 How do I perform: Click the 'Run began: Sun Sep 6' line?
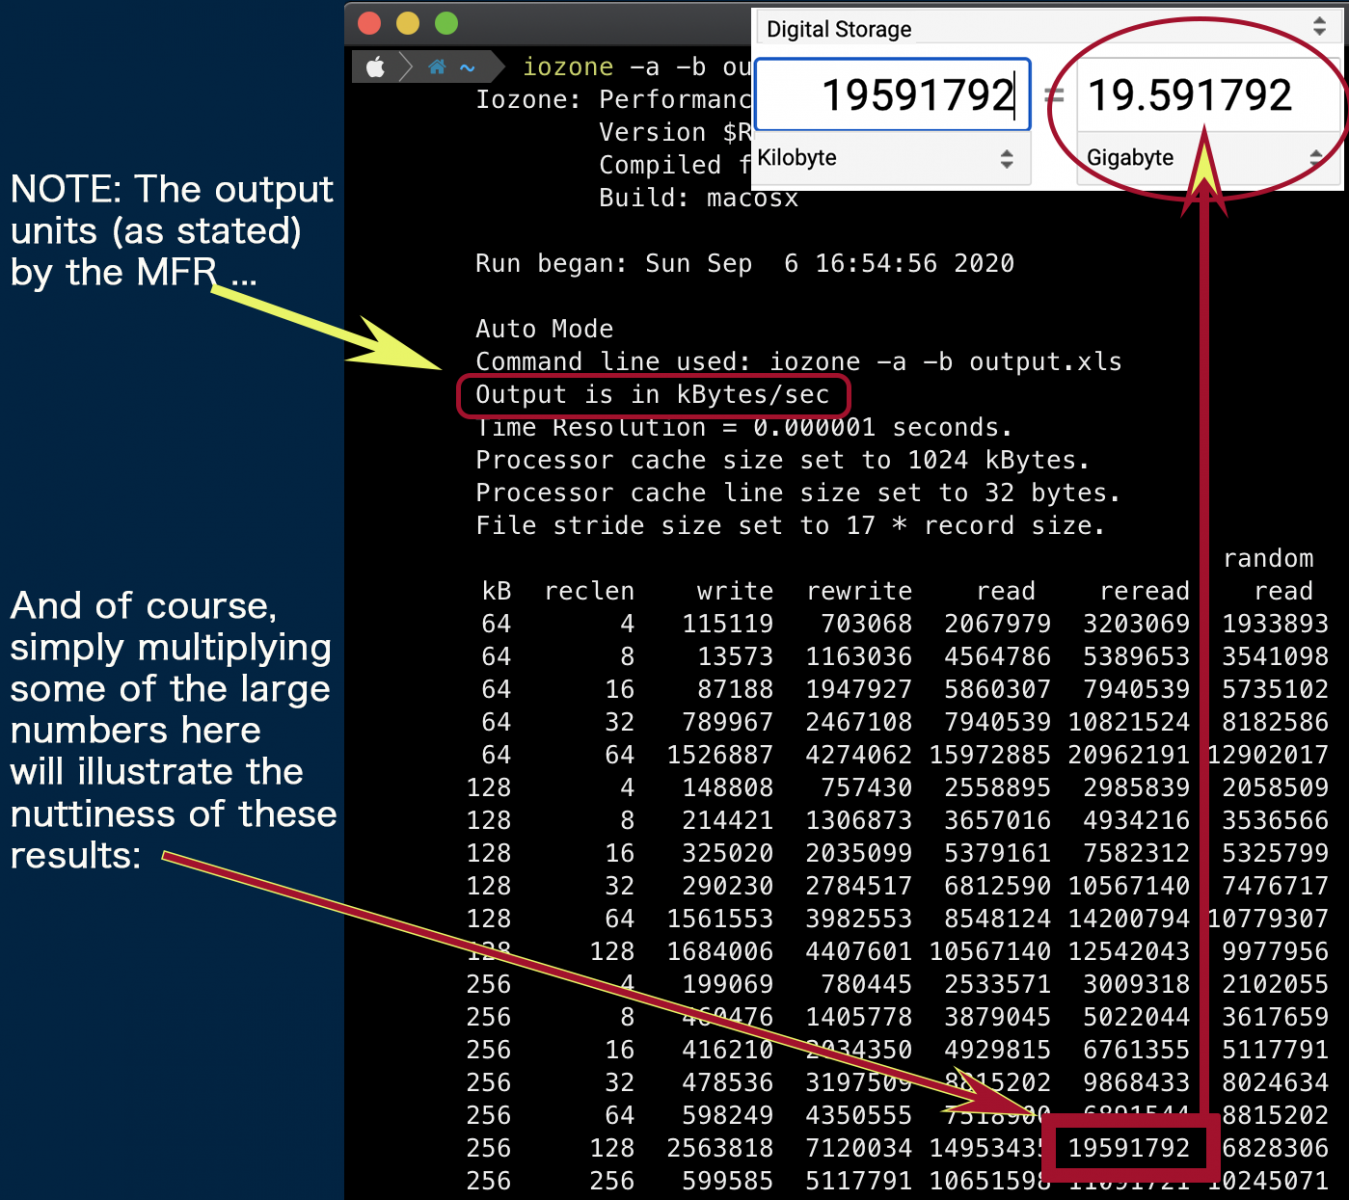(745, 264)
